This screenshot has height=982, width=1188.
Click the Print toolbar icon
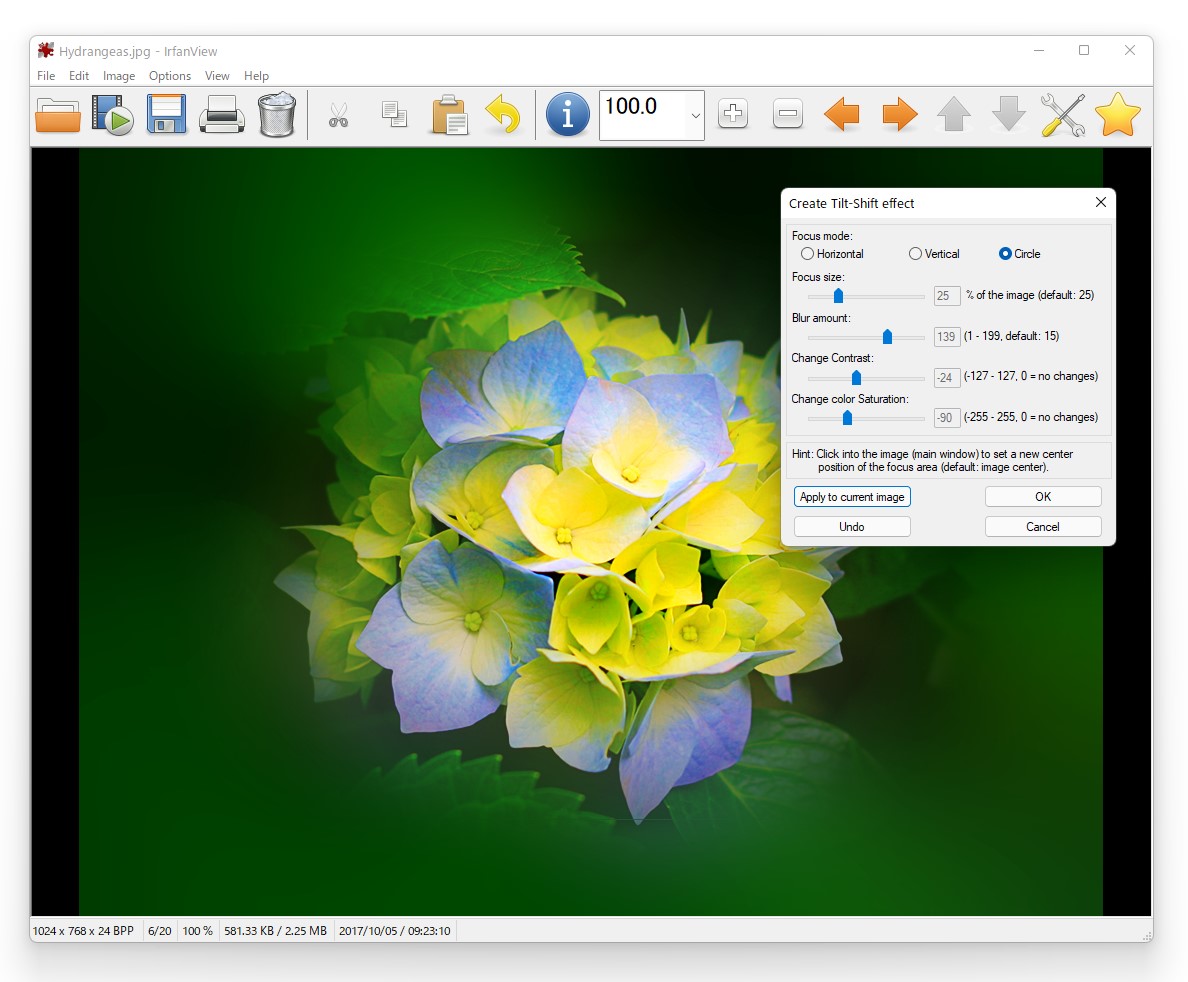[x=221, y=115]
